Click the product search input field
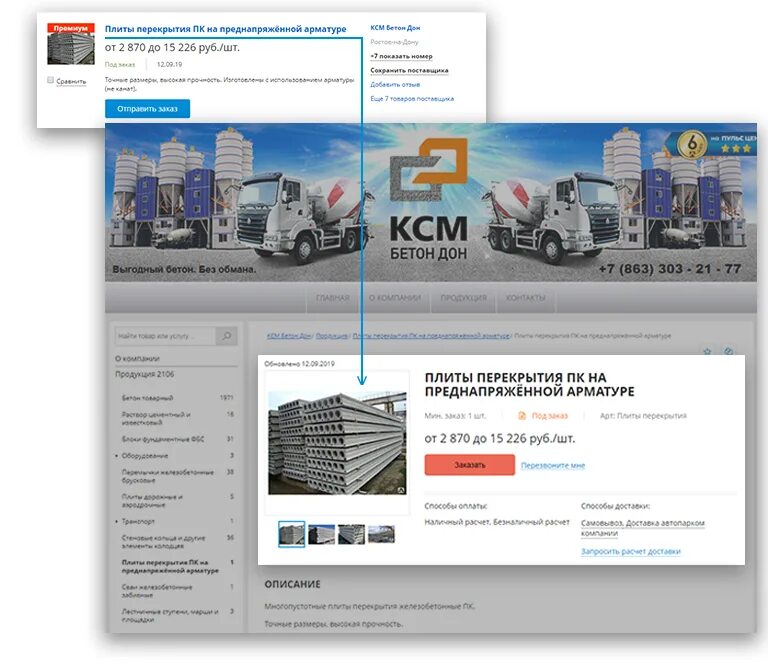Image resolution: width=768 pixels, height=672 pixels. click(166, 336)
